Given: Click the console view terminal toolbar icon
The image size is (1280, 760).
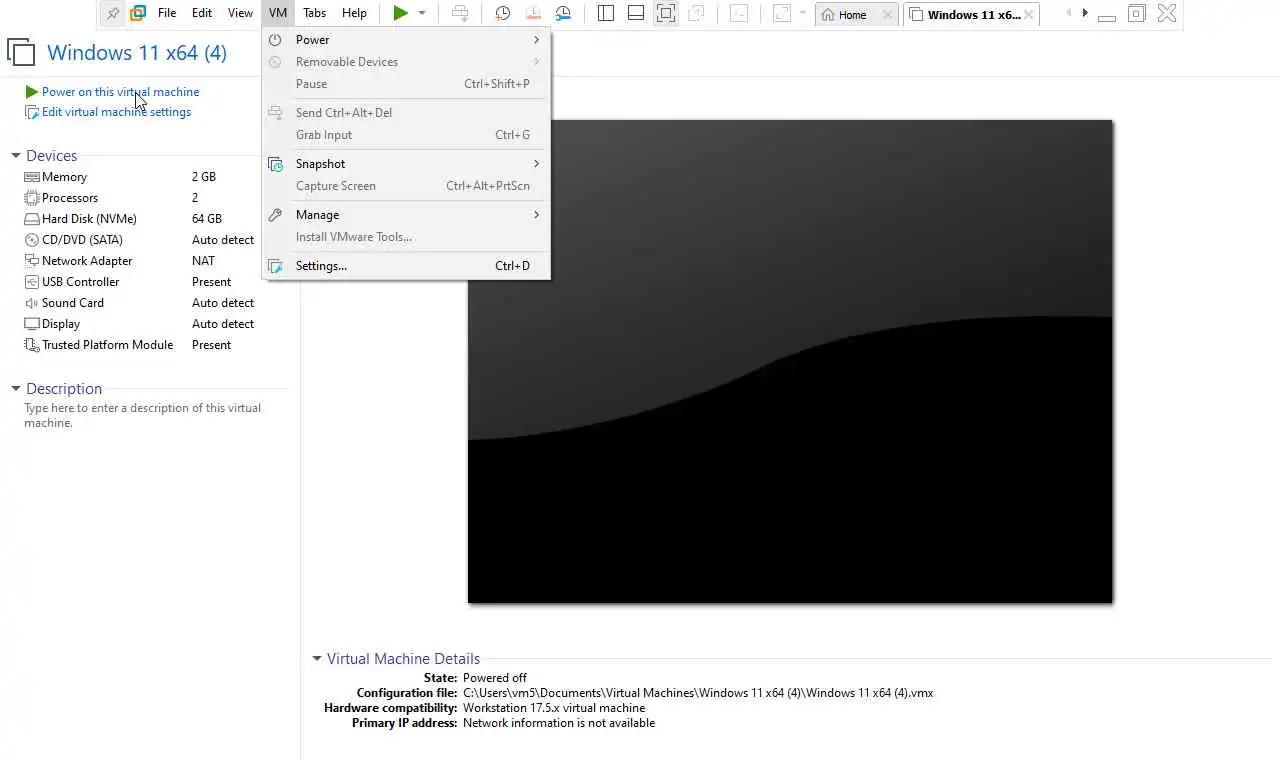Looking at the screenshot, I should point(738,13).
